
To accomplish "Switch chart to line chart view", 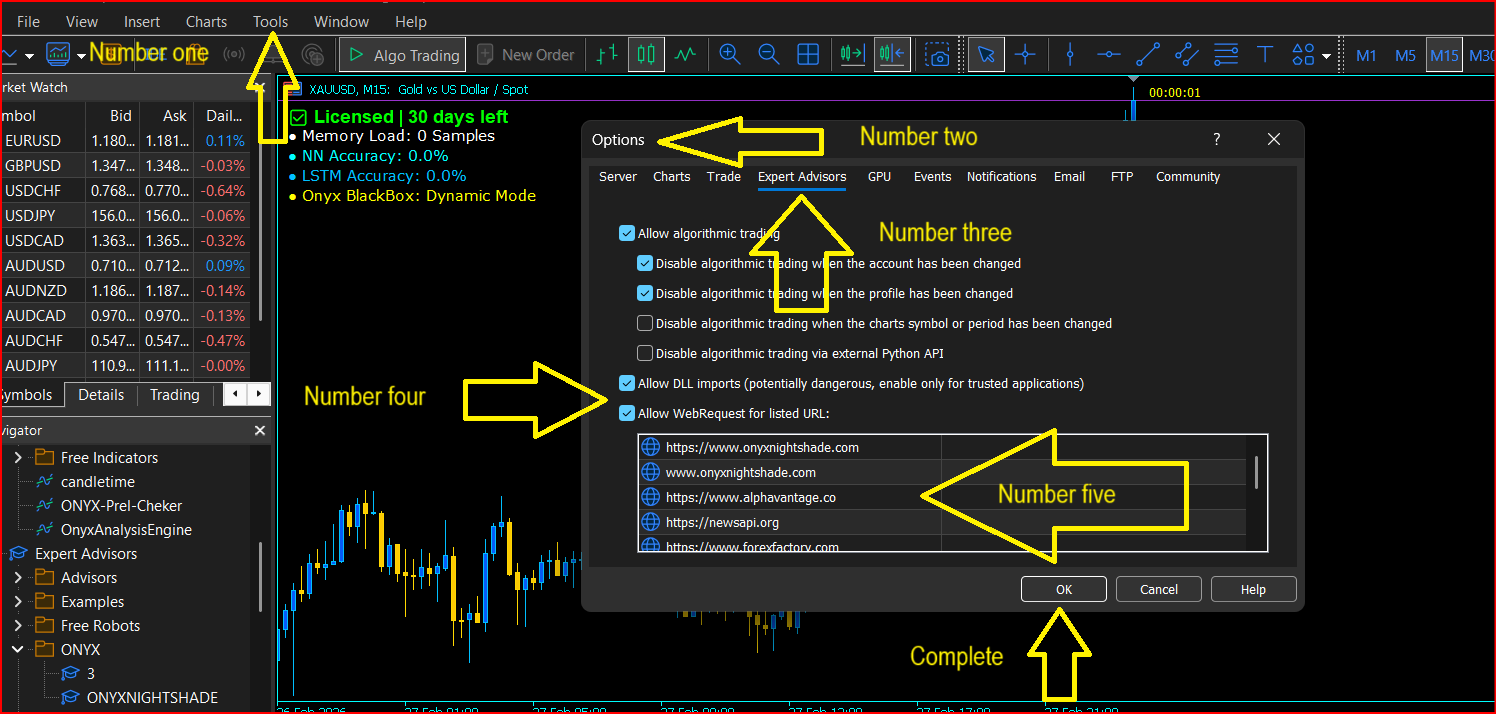I will pos(685,55).
